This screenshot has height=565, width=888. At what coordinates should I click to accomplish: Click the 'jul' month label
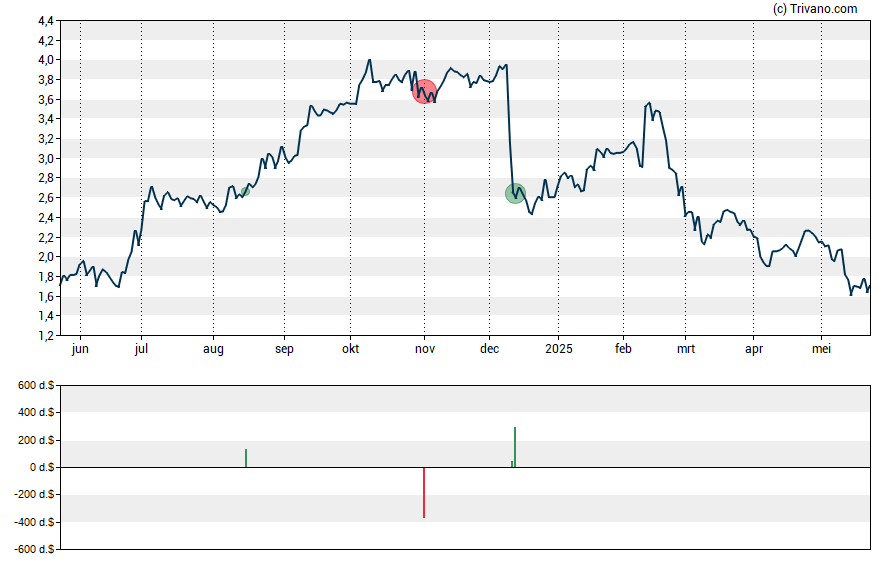141,349
